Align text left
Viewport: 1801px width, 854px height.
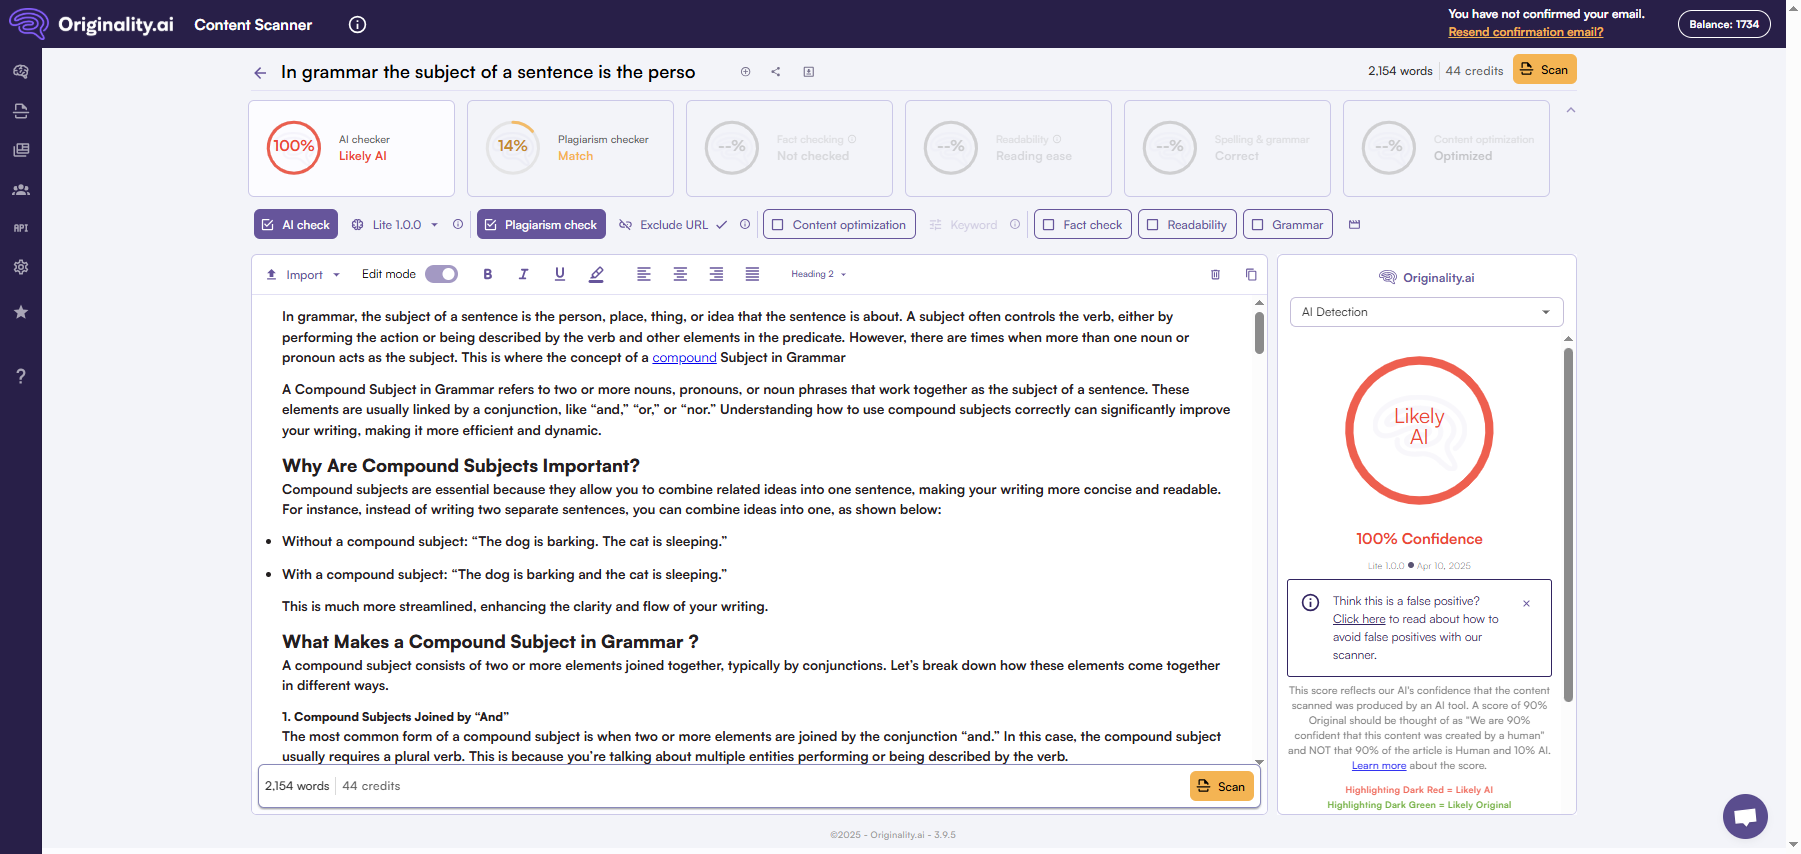(644, 274)
